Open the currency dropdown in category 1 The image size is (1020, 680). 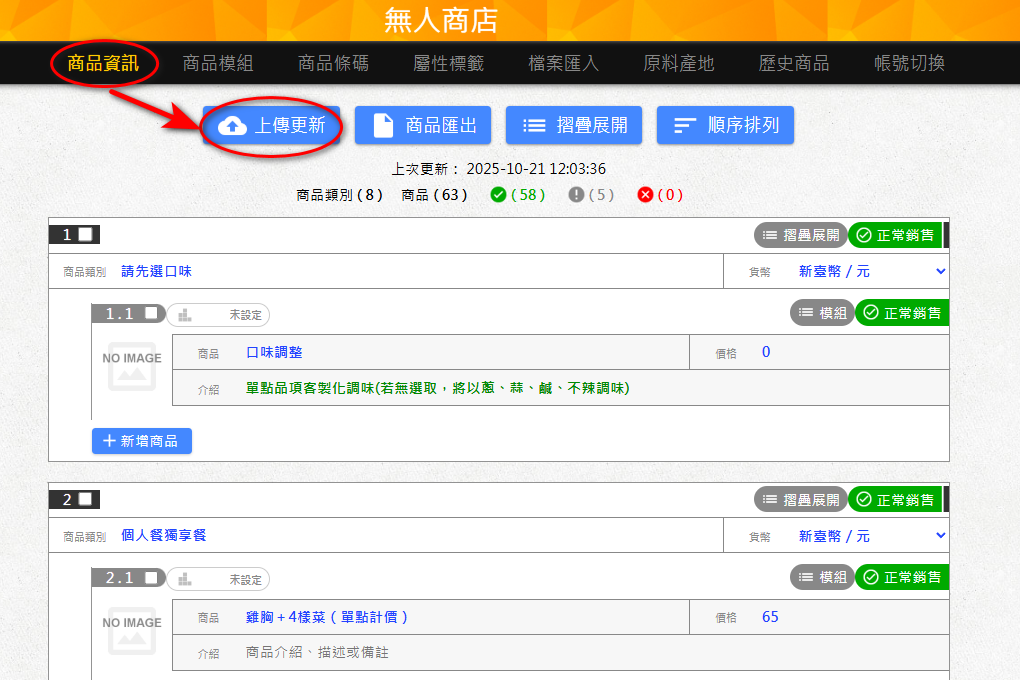(870, 271)
